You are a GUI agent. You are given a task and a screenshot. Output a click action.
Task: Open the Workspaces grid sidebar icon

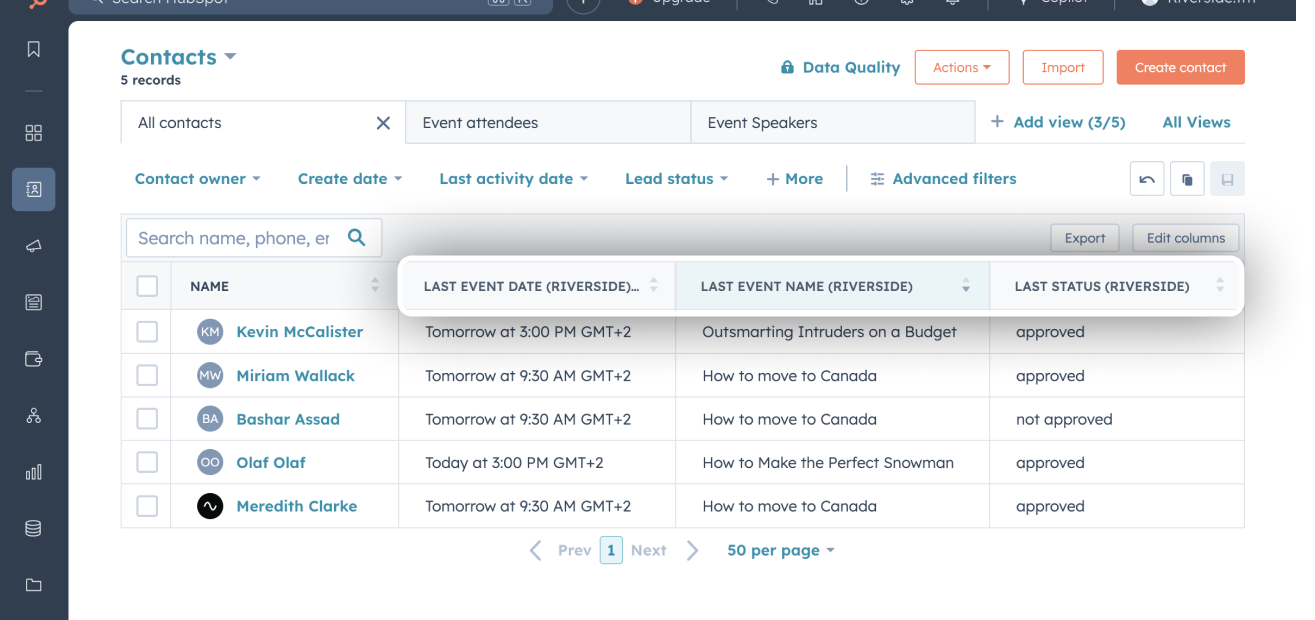[34, 133]
